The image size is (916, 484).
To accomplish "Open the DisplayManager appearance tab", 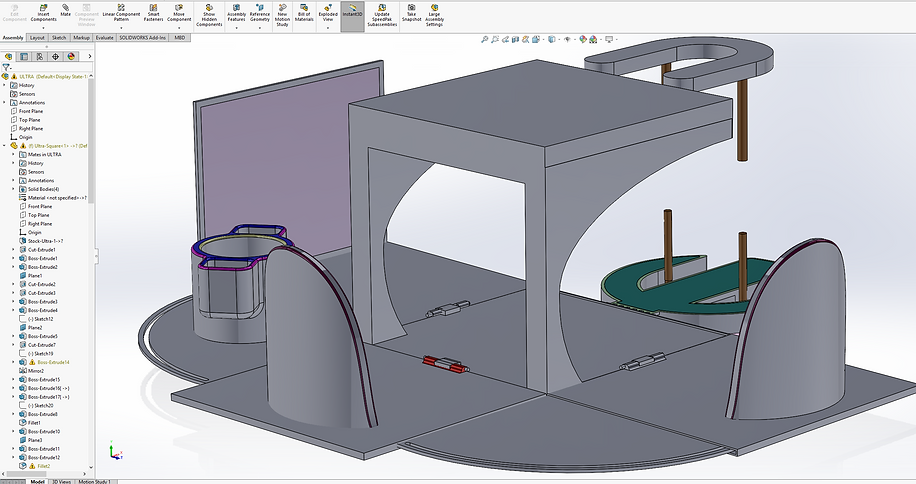I will point(71,57).
